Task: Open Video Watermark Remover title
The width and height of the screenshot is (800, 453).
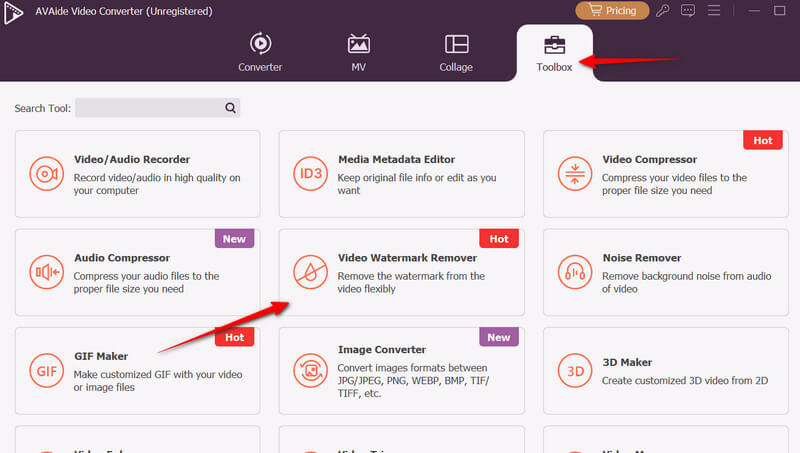Action: pos(407,258)
